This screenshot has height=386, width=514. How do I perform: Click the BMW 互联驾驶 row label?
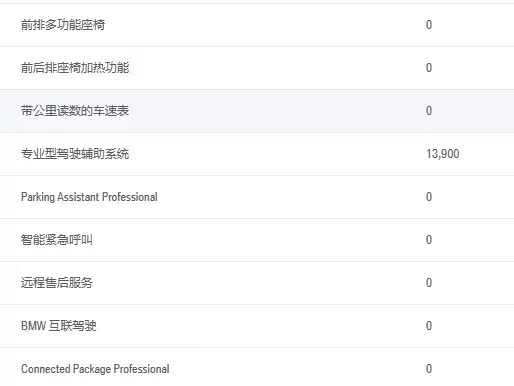(x=59, y=326)
